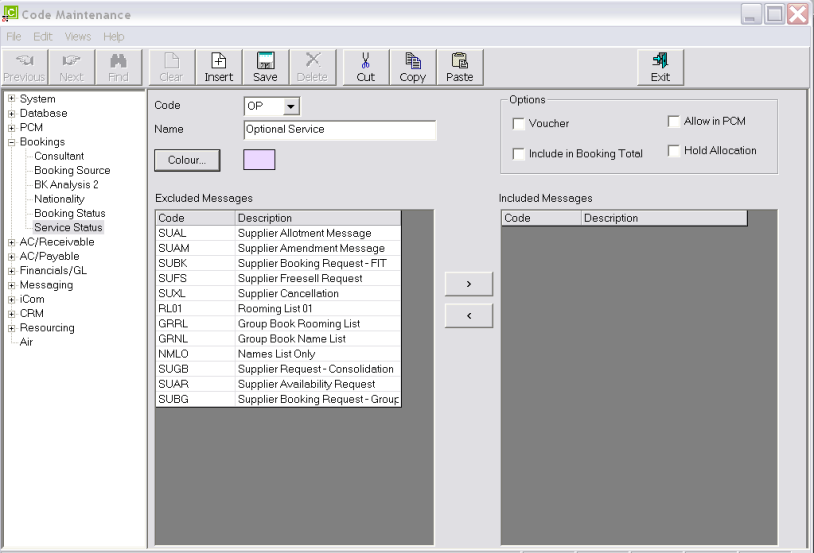Collapse the Bookings tree node

pos(11,142)
